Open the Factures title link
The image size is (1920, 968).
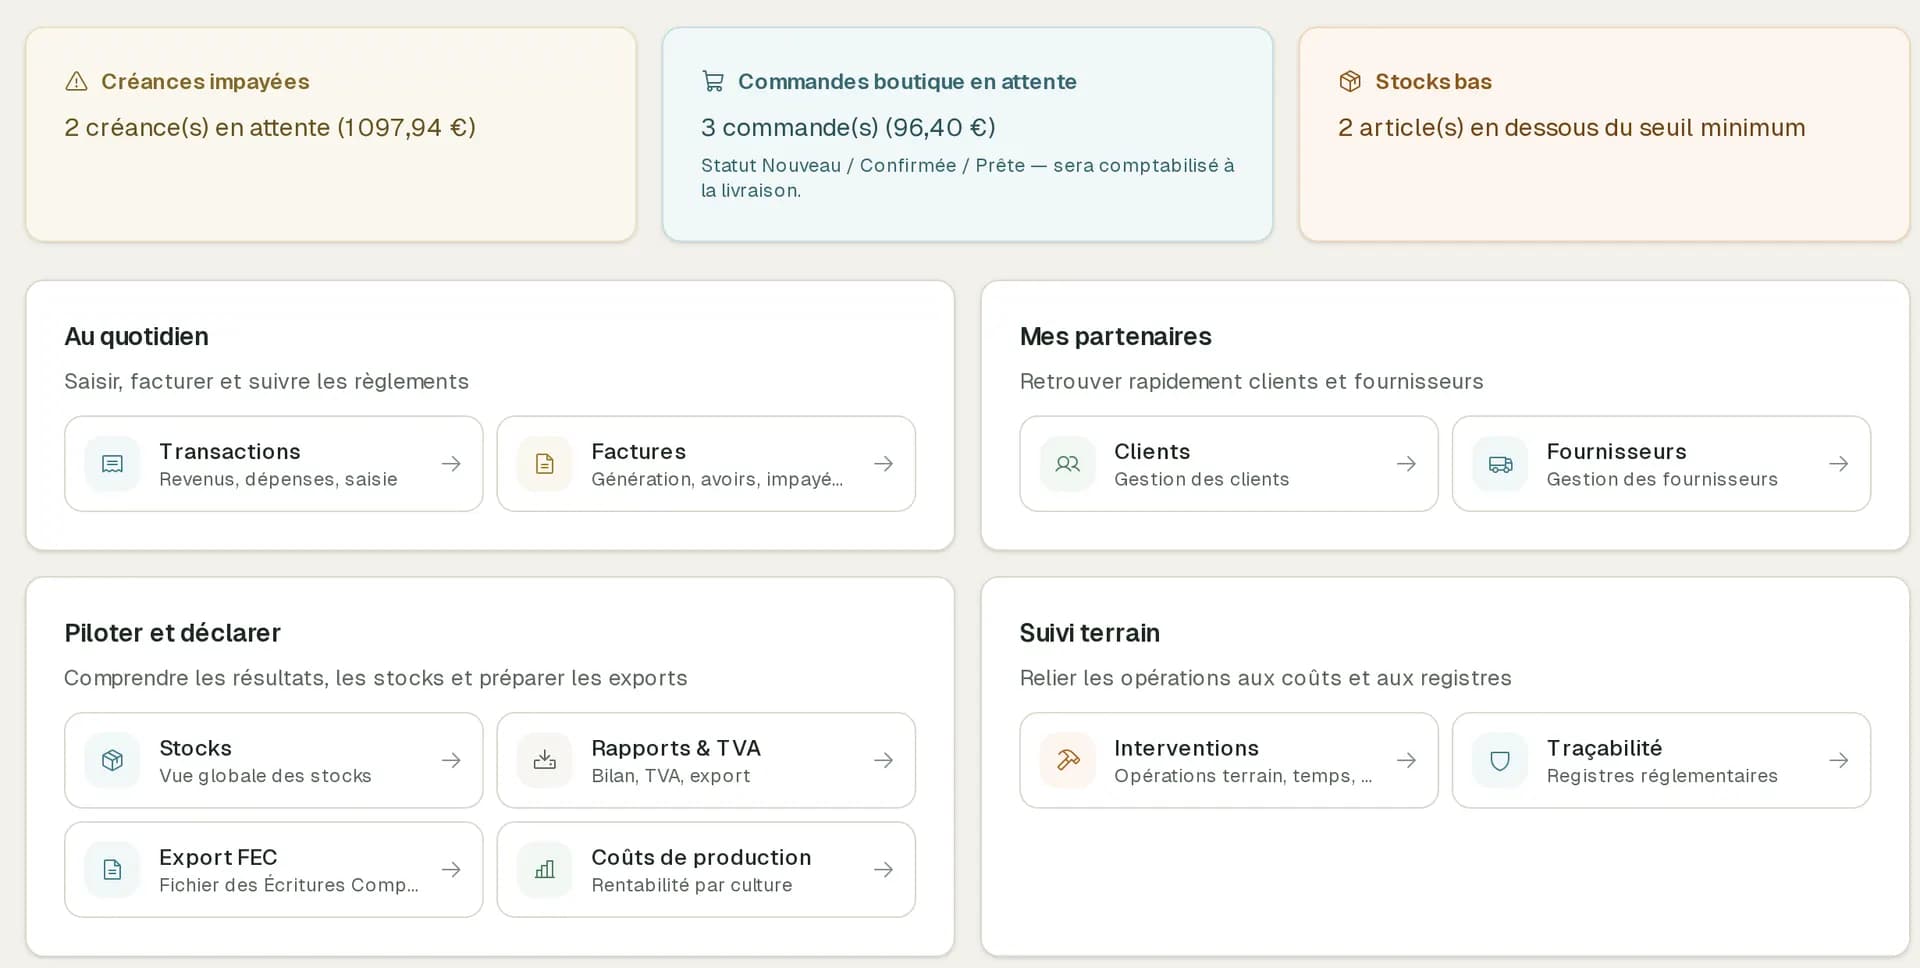click(638, 452)
